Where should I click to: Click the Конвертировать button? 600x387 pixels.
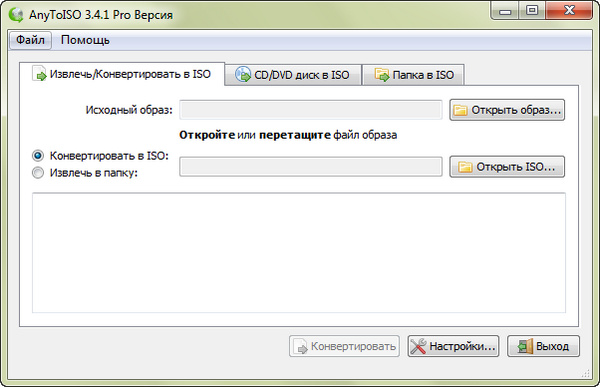[344, 346]
